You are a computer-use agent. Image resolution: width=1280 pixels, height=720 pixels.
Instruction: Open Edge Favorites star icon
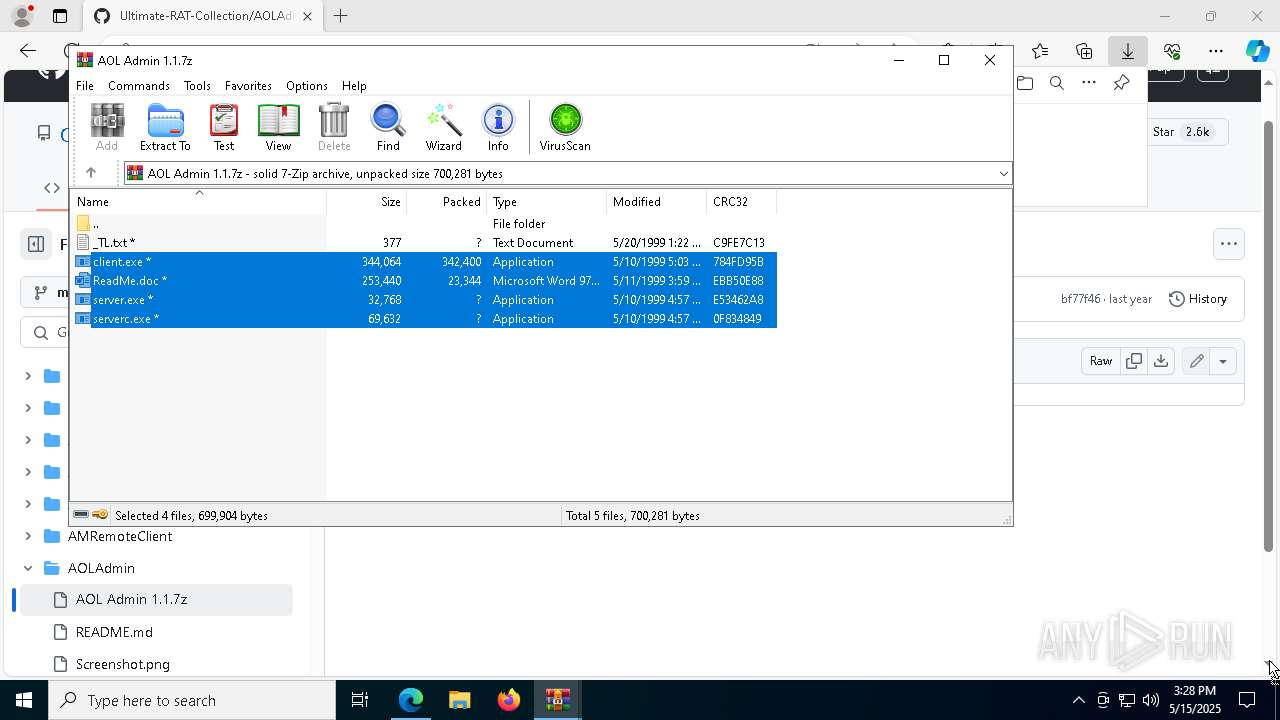(x=1040, y=51)
